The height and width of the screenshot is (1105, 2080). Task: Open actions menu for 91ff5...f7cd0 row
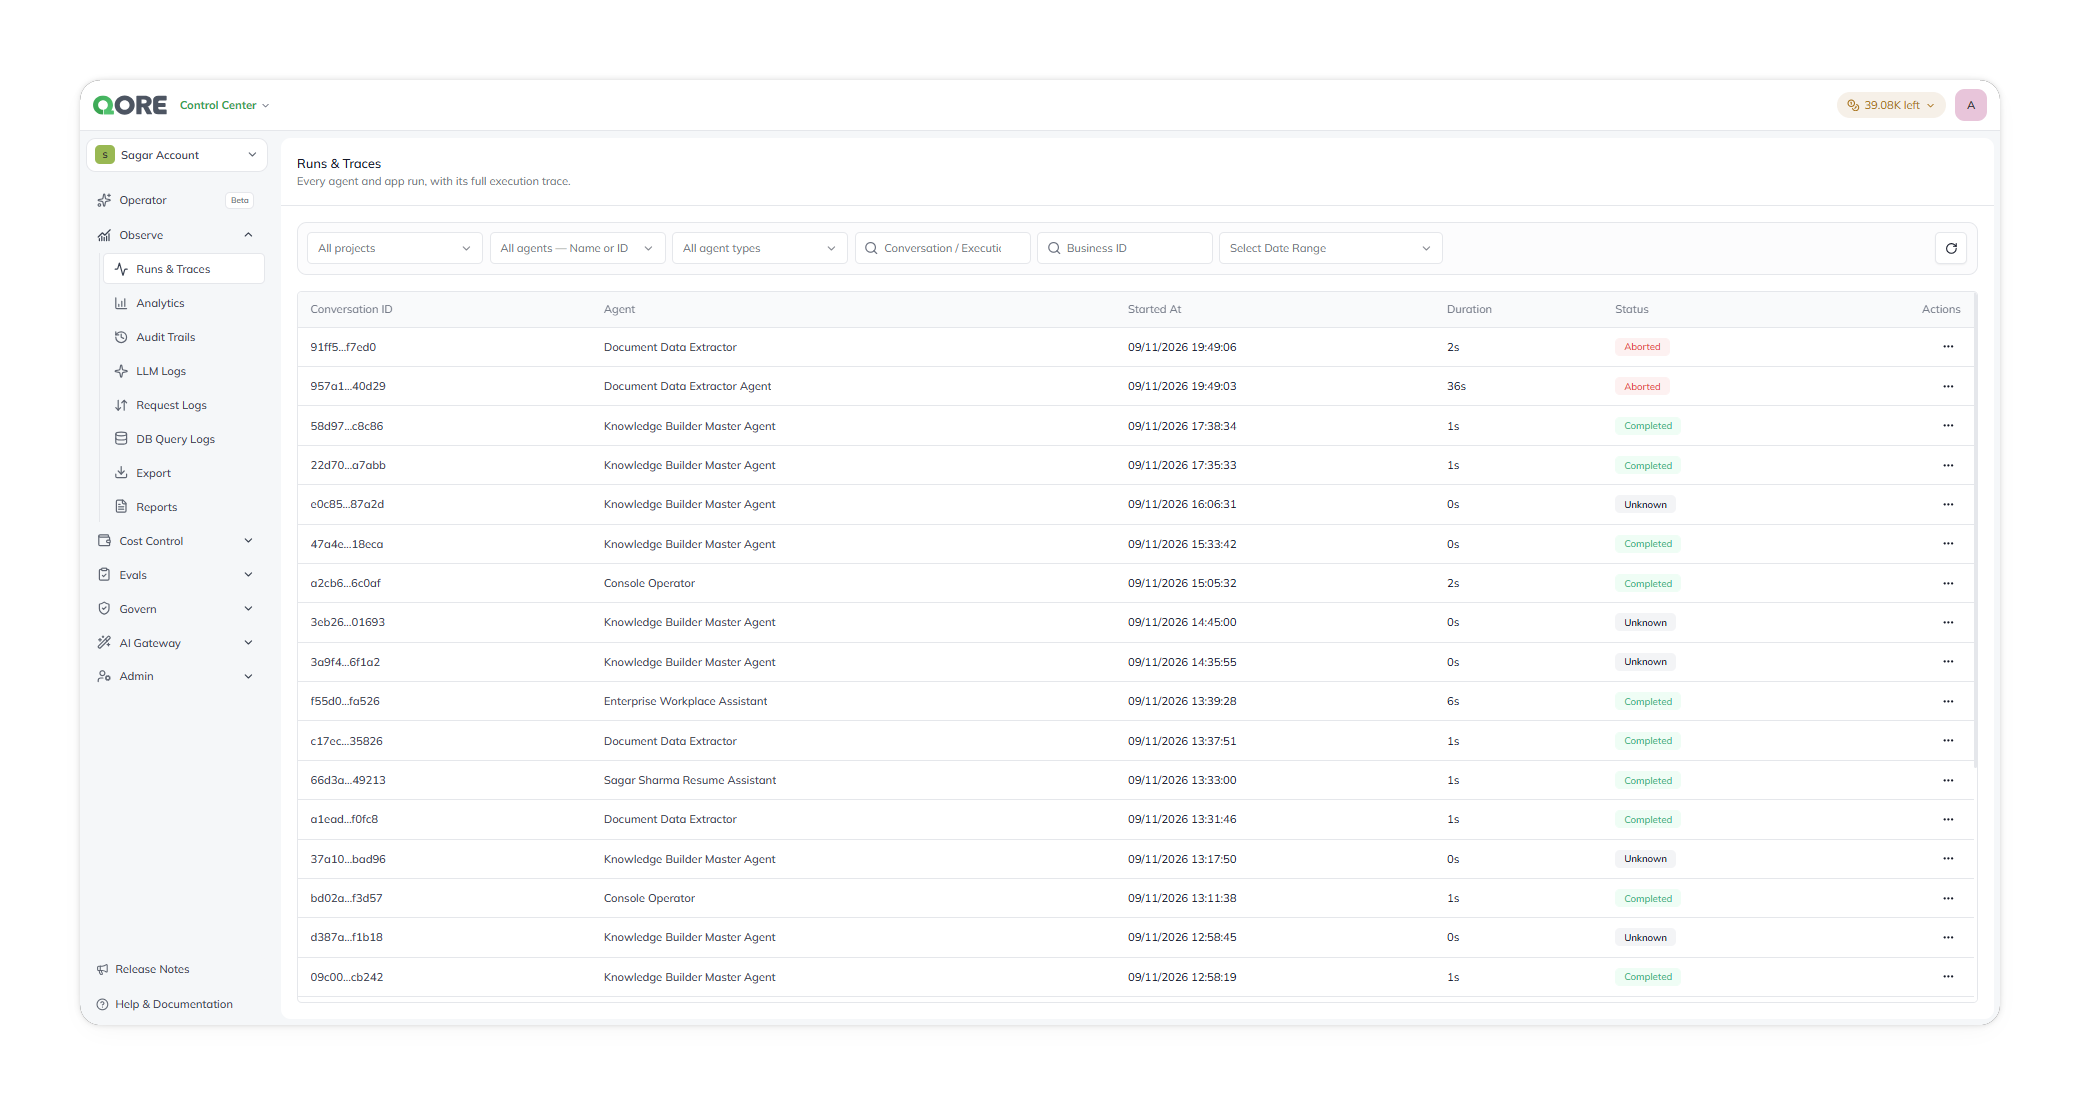1948,347
